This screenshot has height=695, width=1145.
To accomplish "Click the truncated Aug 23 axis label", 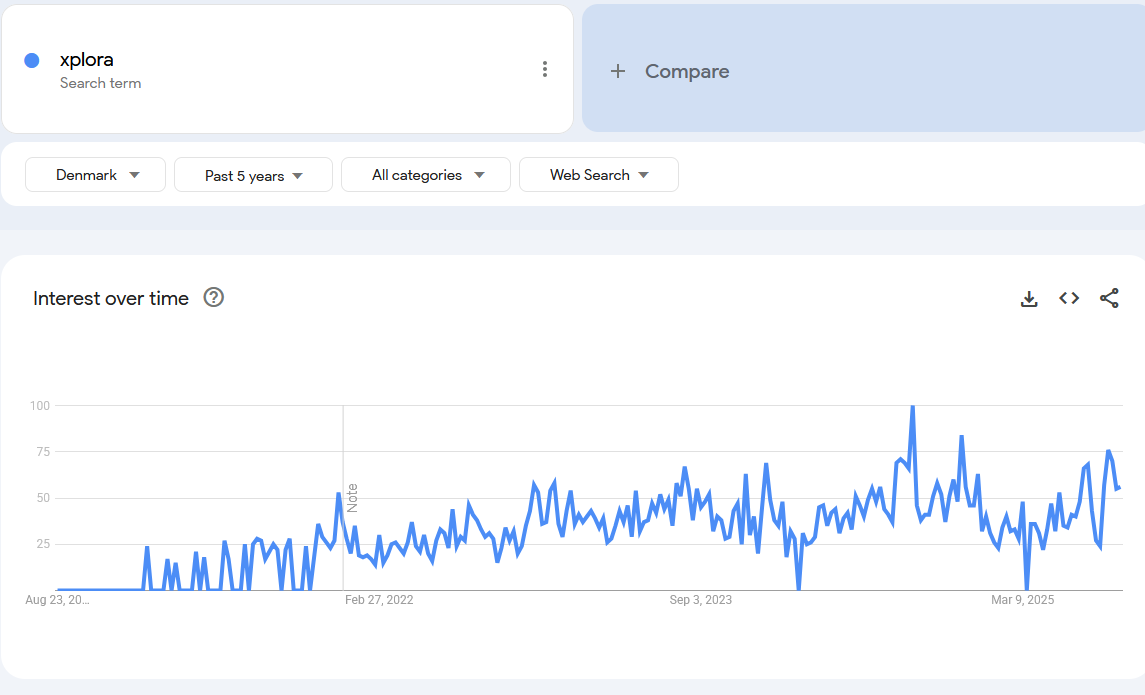I will tap(57, 600).
